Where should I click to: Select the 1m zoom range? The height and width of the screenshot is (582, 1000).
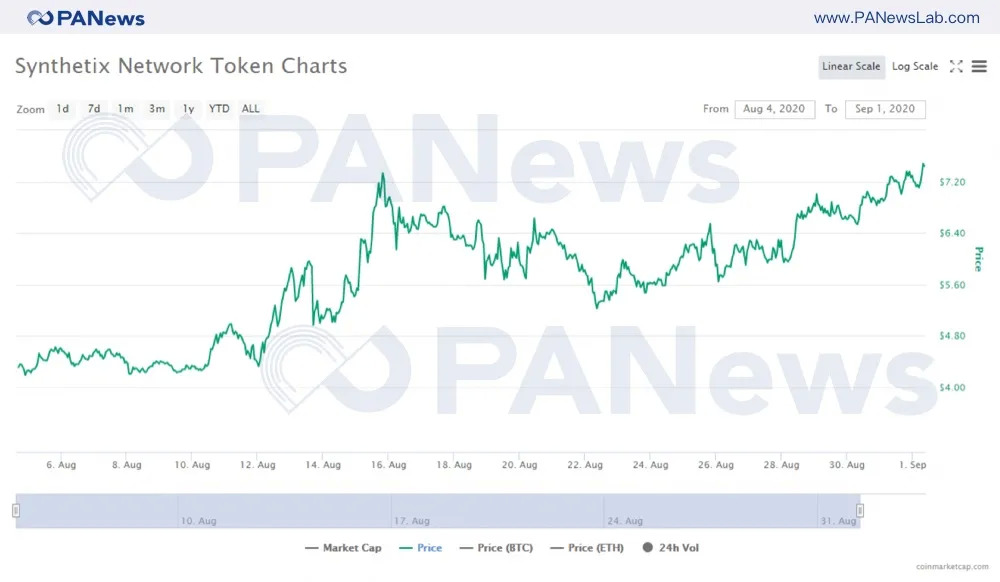point(125,109)
